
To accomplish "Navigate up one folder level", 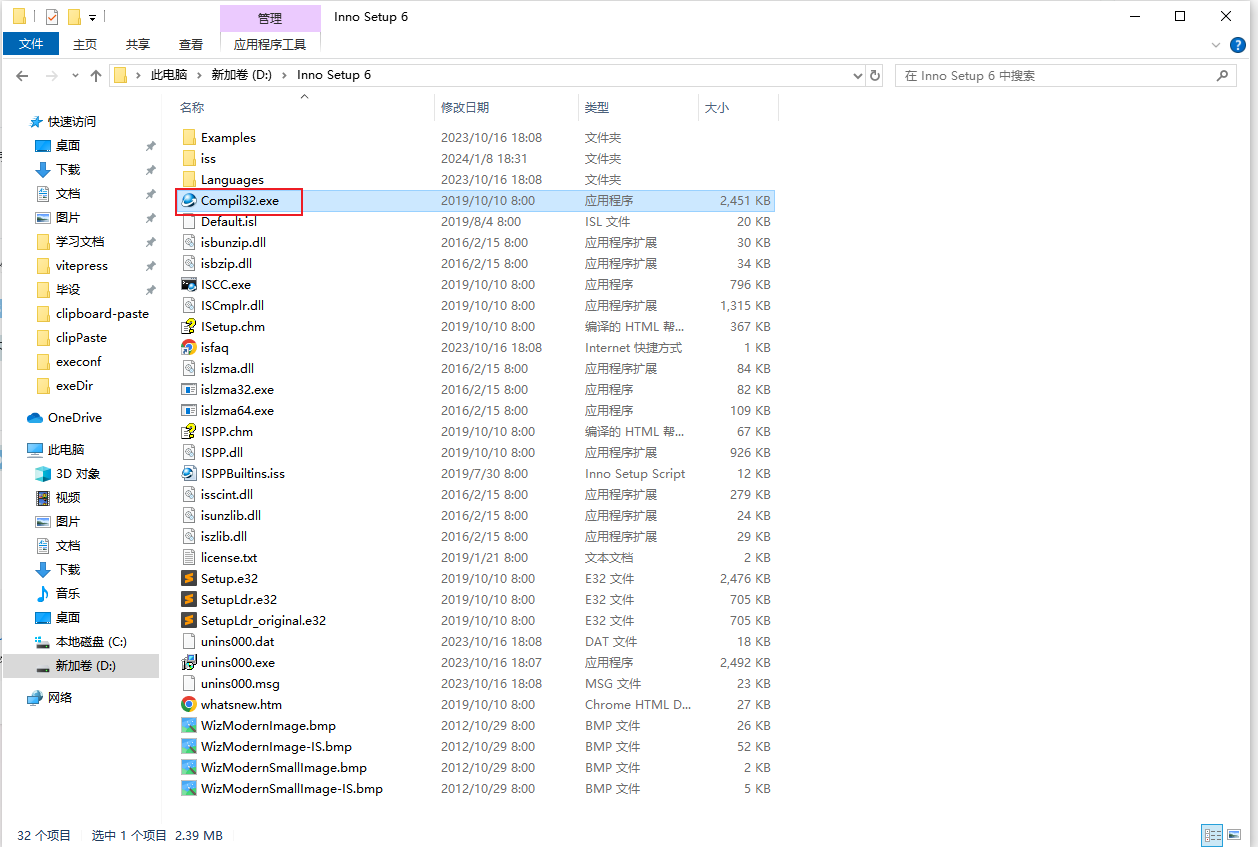I will coord(96,76).
